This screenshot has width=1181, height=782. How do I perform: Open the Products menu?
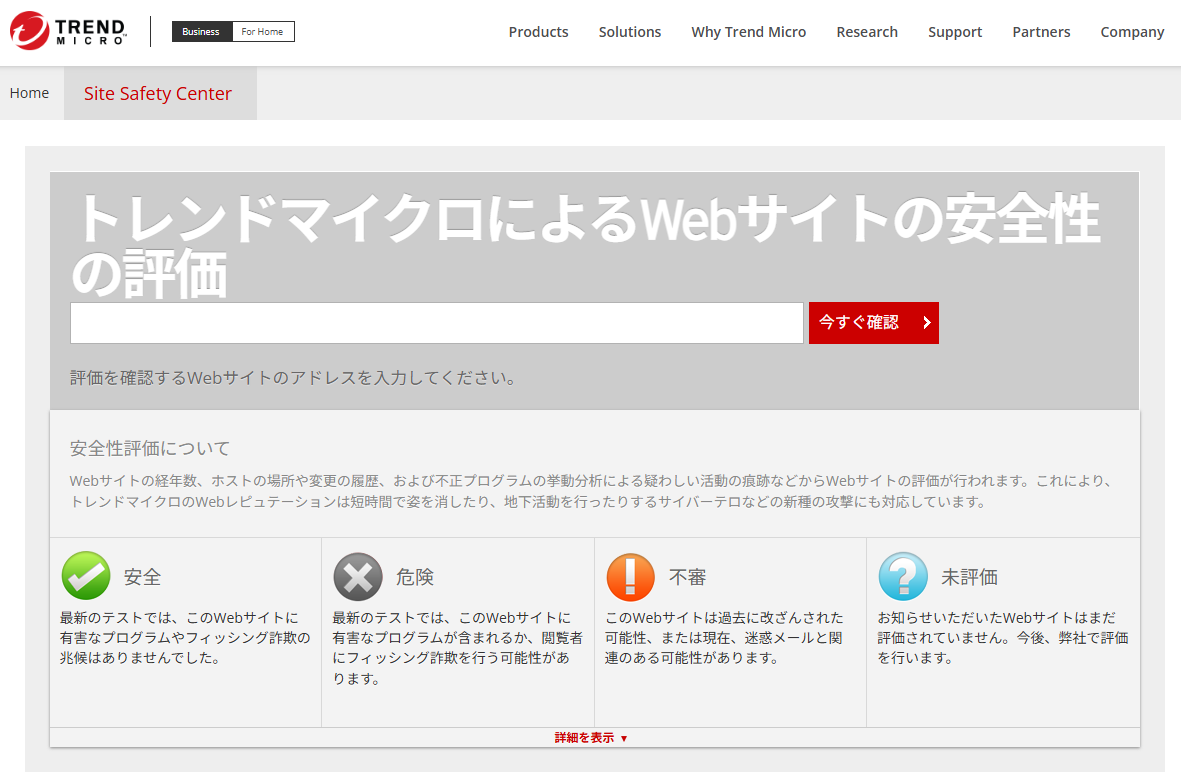tap(539, 32)
